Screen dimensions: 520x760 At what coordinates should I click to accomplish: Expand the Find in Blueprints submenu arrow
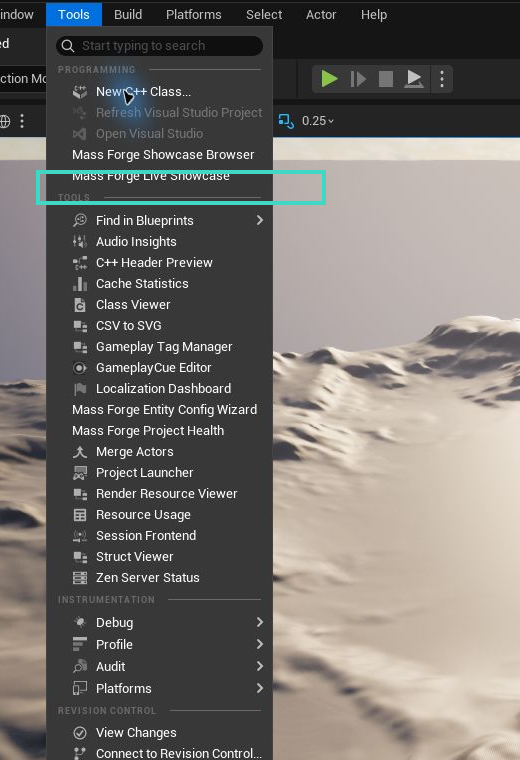(x=260, y=221)
